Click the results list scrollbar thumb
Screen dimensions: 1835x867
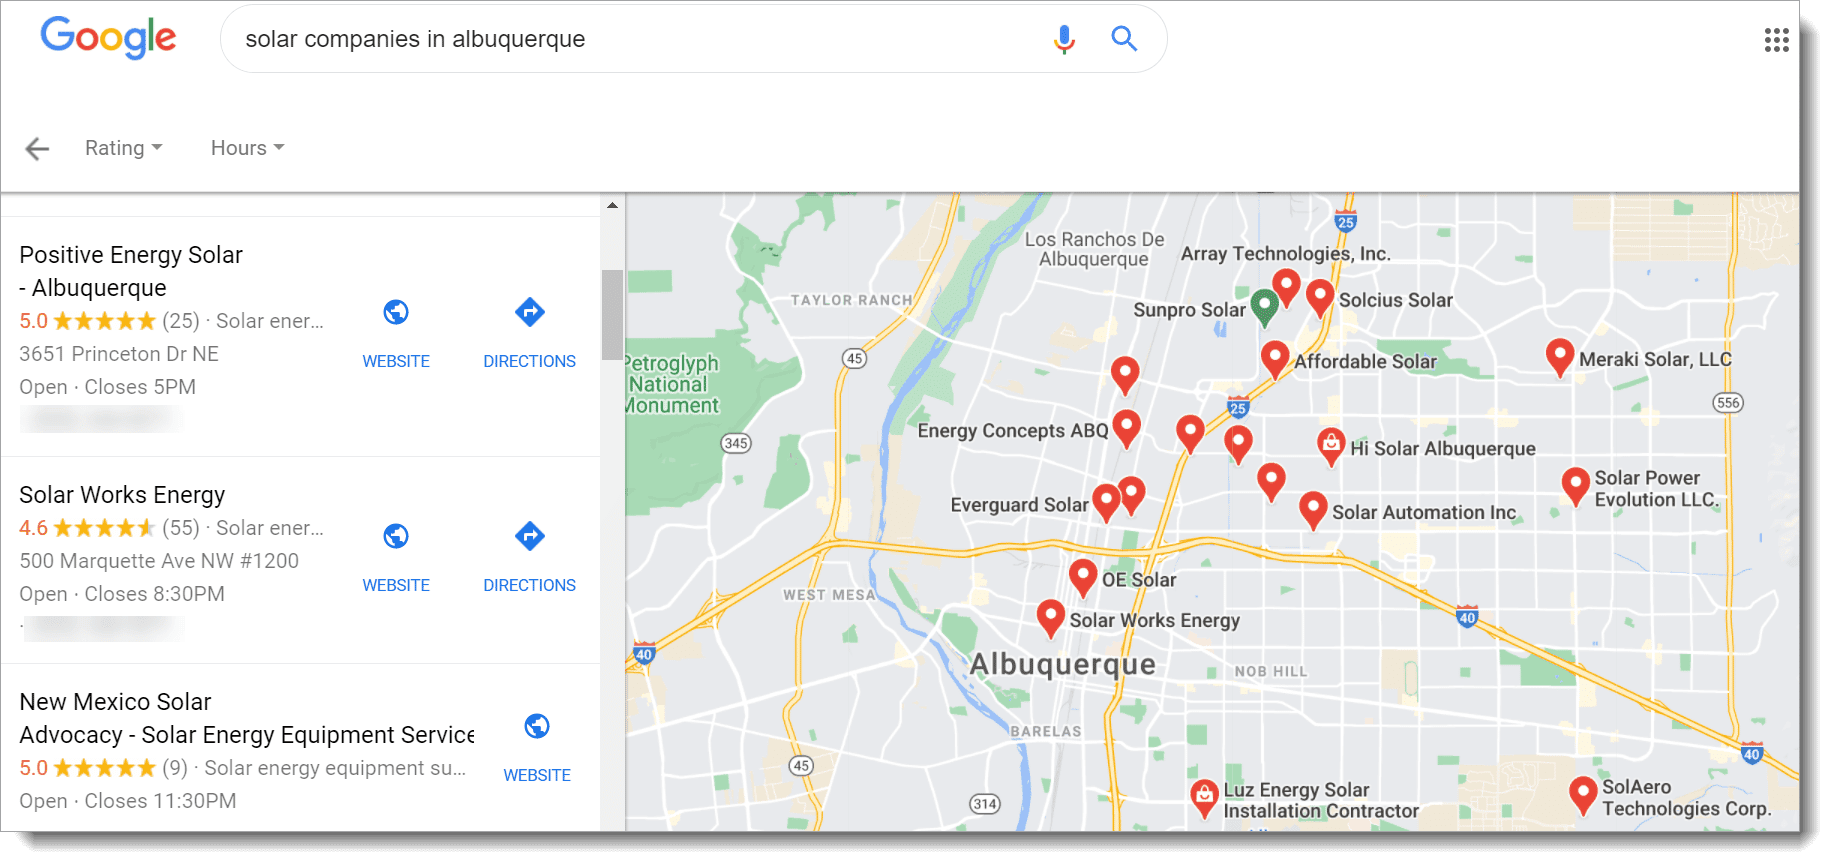click(x=612, y=315)
